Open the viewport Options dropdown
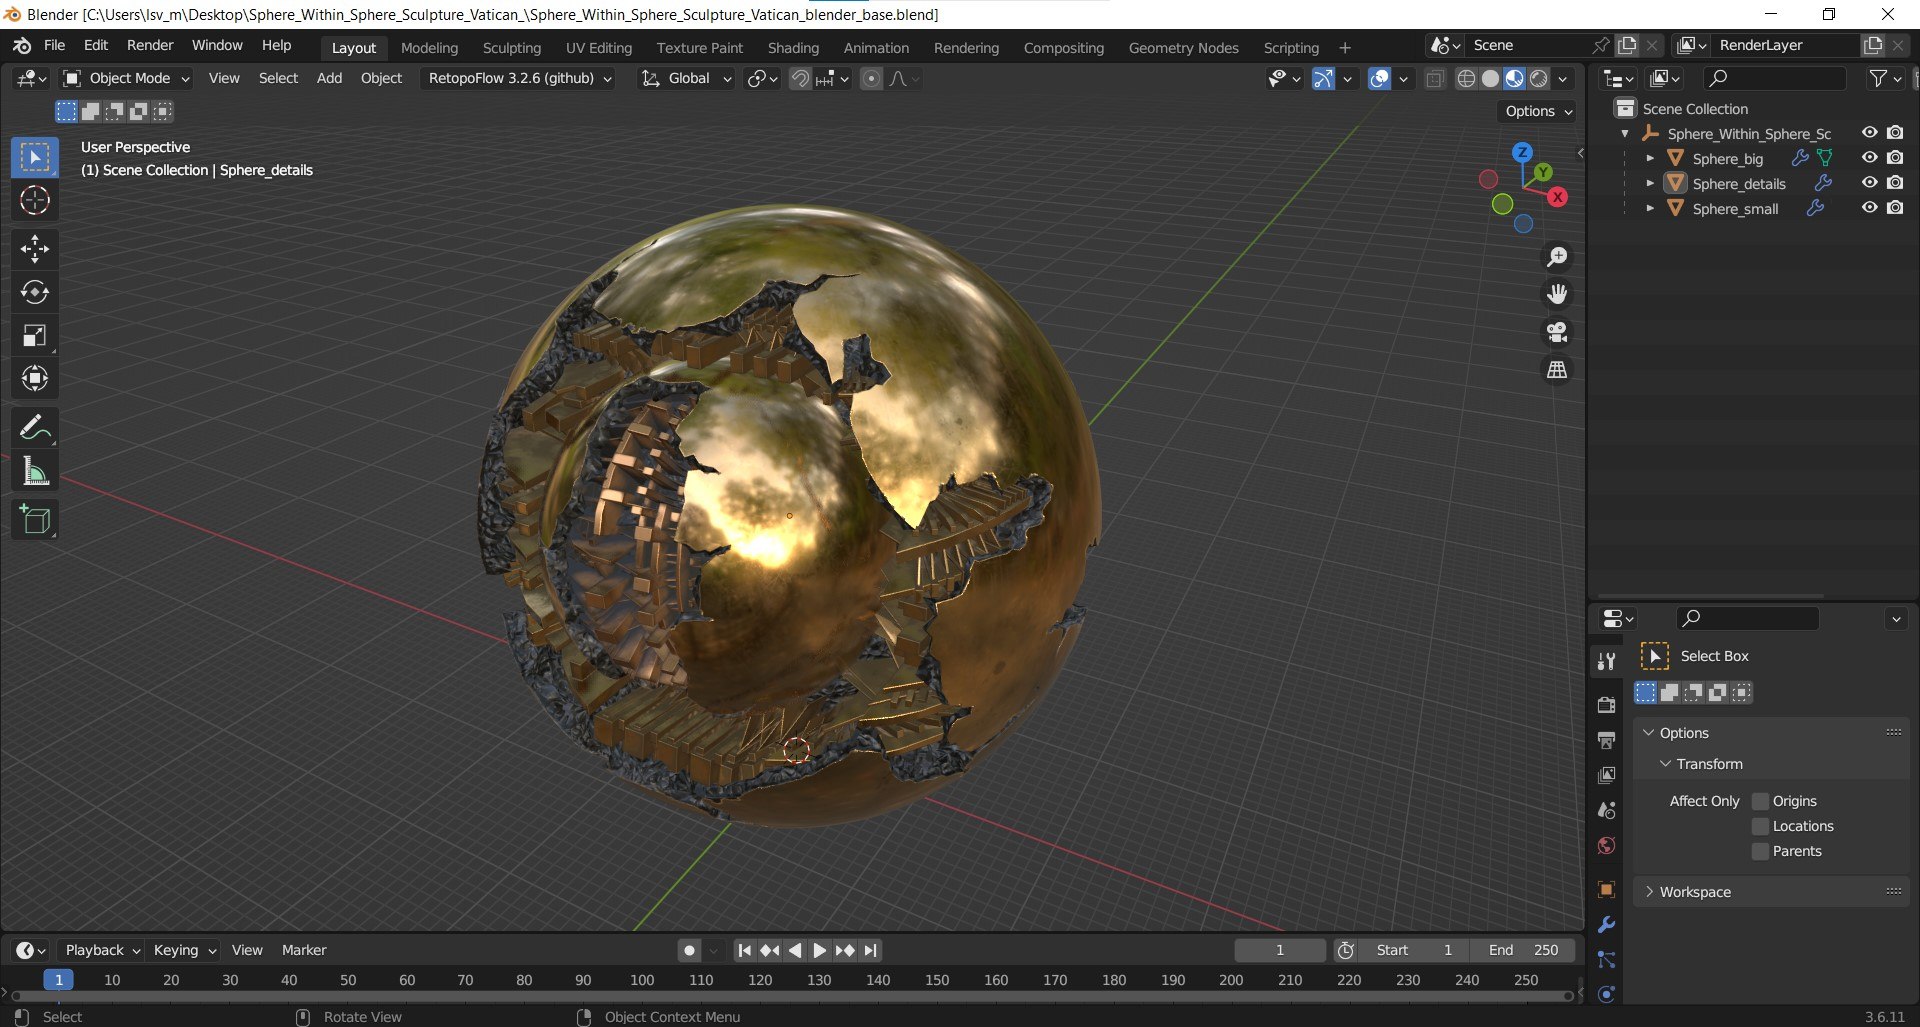 (x=1538, y=111)
